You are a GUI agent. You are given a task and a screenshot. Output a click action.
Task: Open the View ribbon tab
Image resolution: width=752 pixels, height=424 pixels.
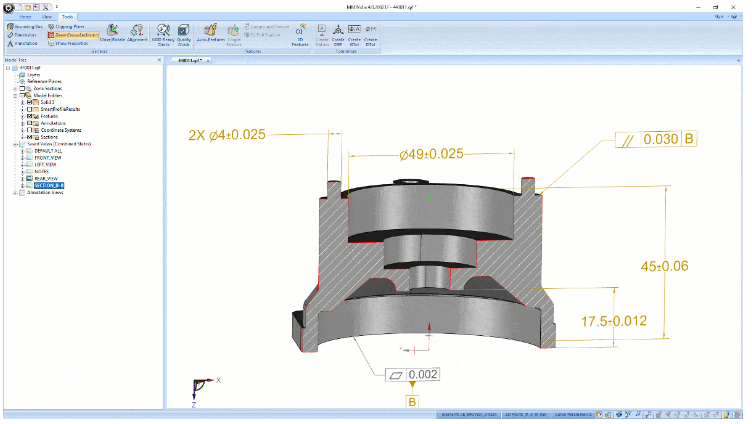46,17
